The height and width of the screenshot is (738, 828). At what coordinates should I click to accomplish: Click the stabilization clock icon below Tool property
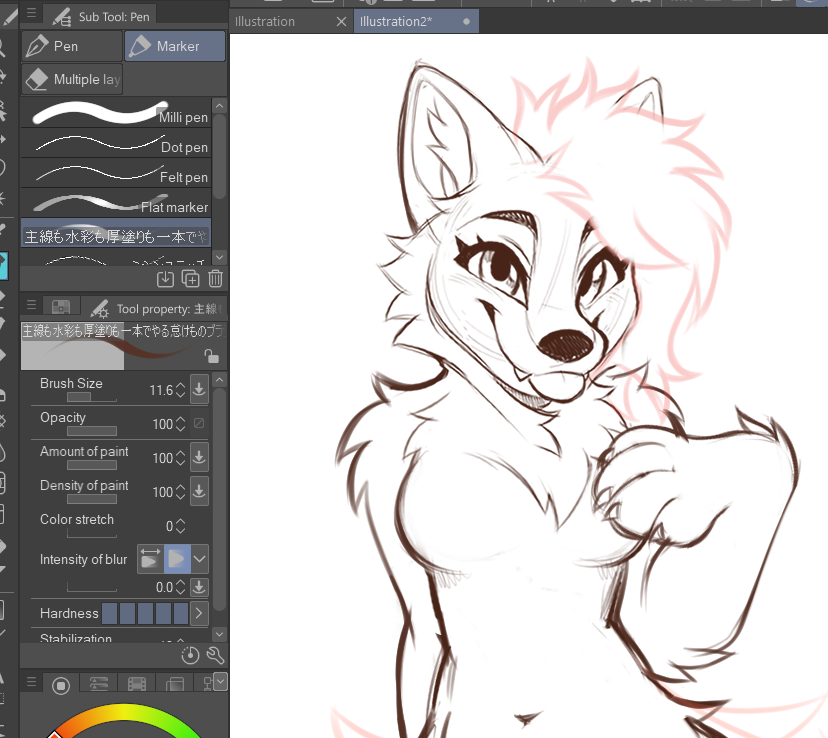190,655
